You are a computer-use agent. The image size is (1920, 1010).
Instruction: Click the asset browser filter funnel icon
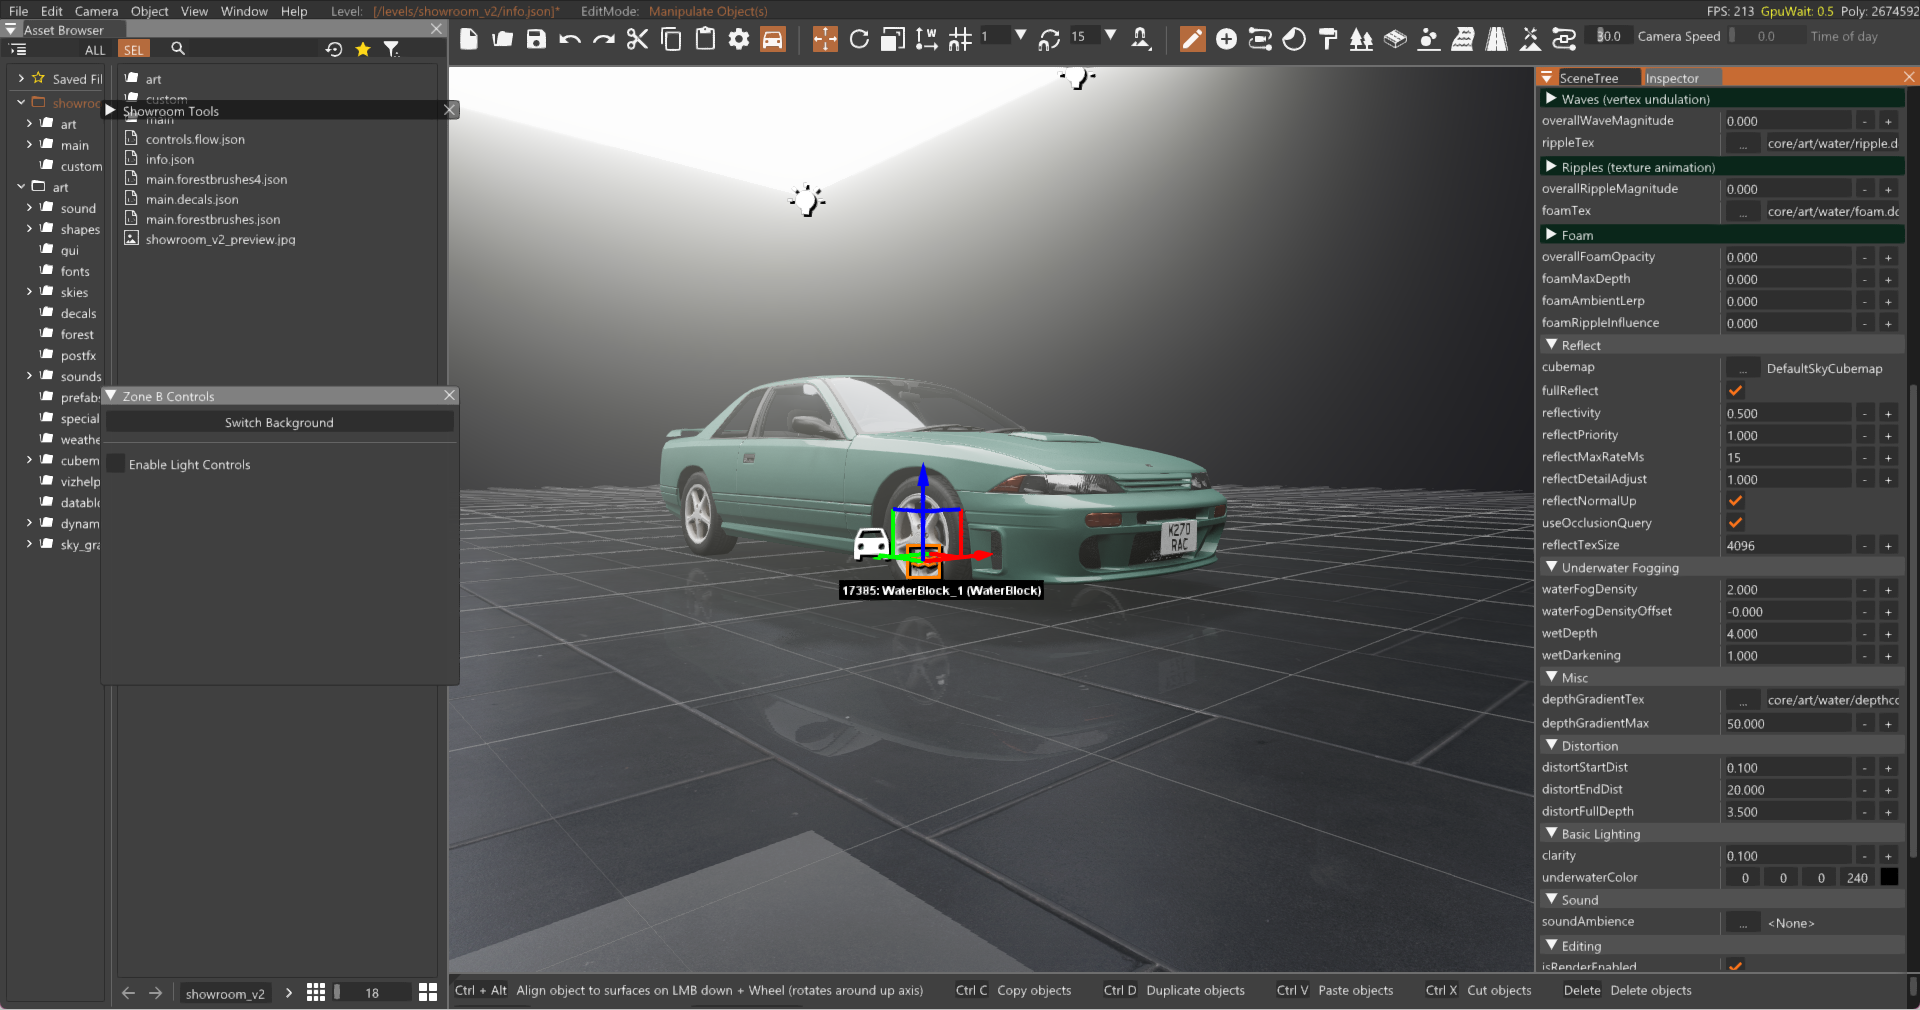pyautogui.click(x=392, y=49)
